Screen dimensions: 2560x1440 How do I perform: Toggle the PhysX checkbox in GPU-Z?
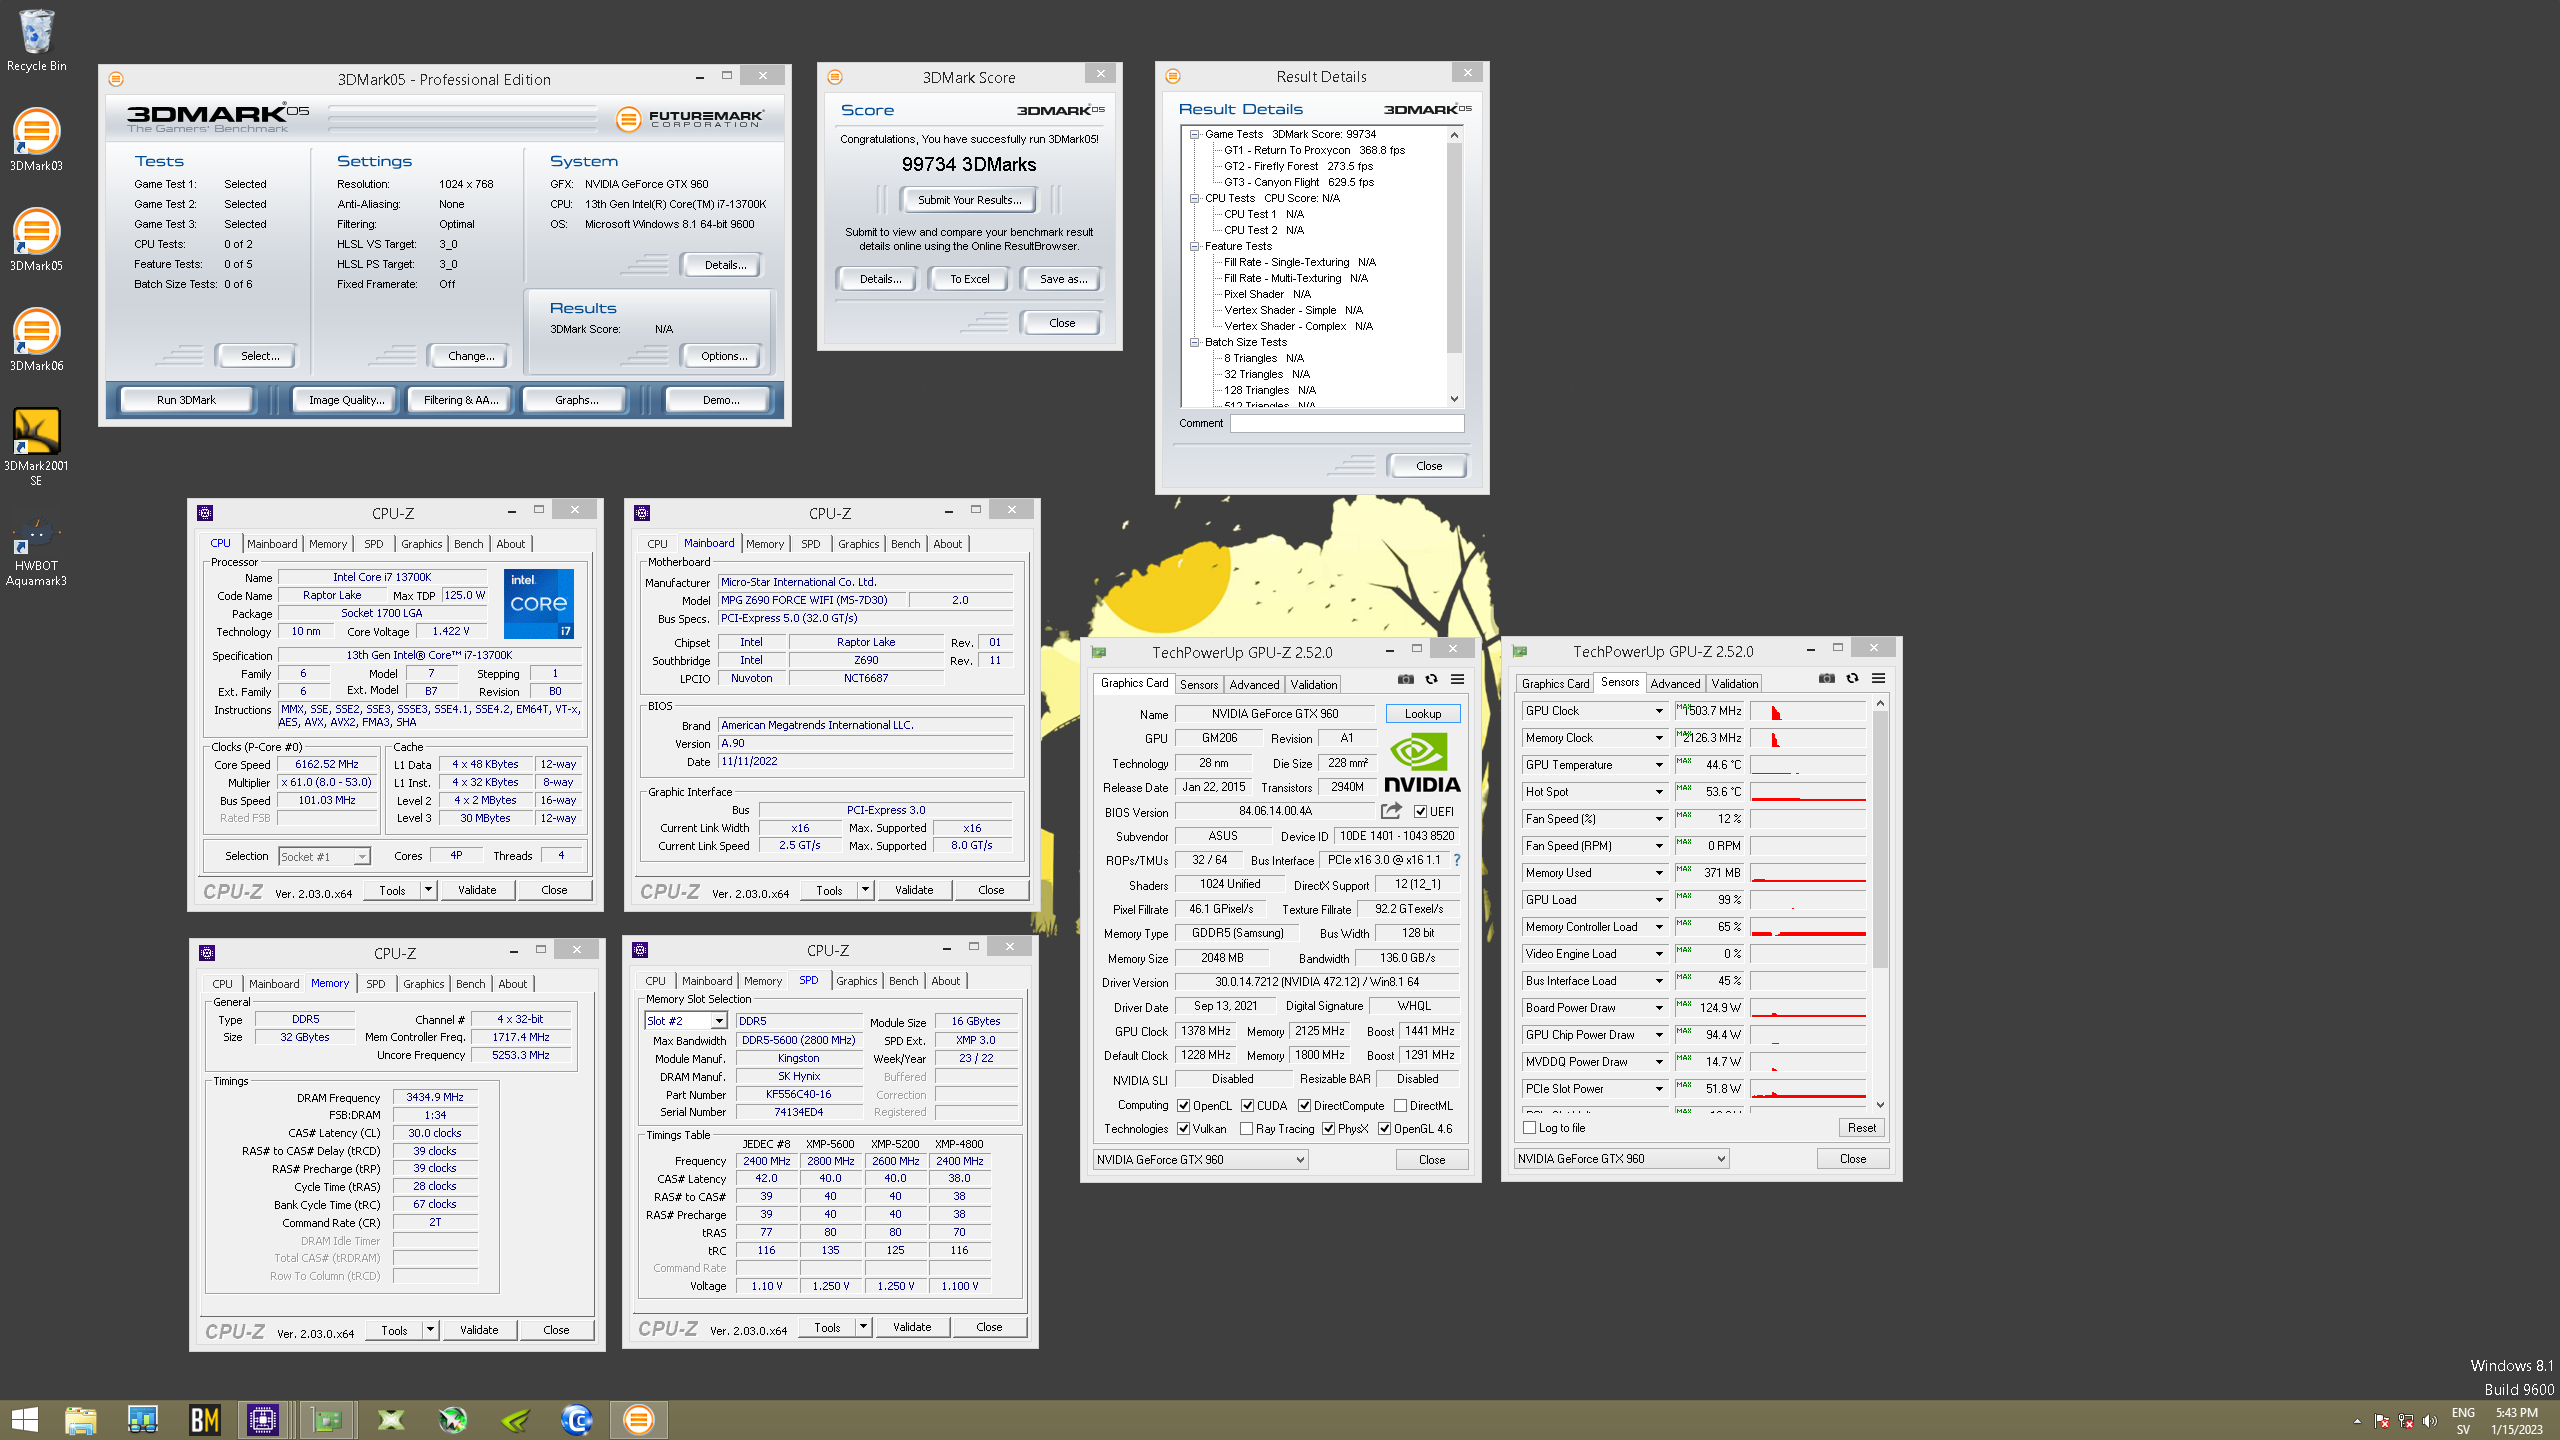tap(1329, 1129)
